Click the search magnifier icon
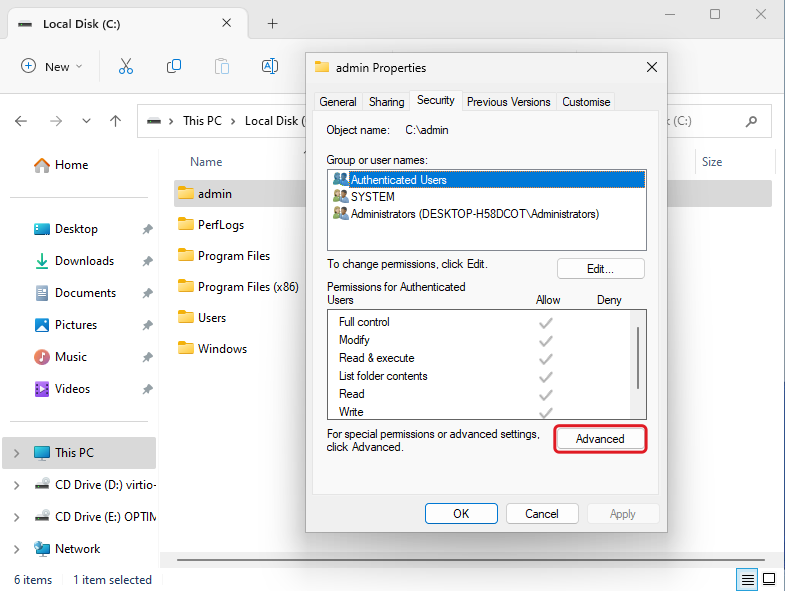The image size is (785, 591). point(751,121)
